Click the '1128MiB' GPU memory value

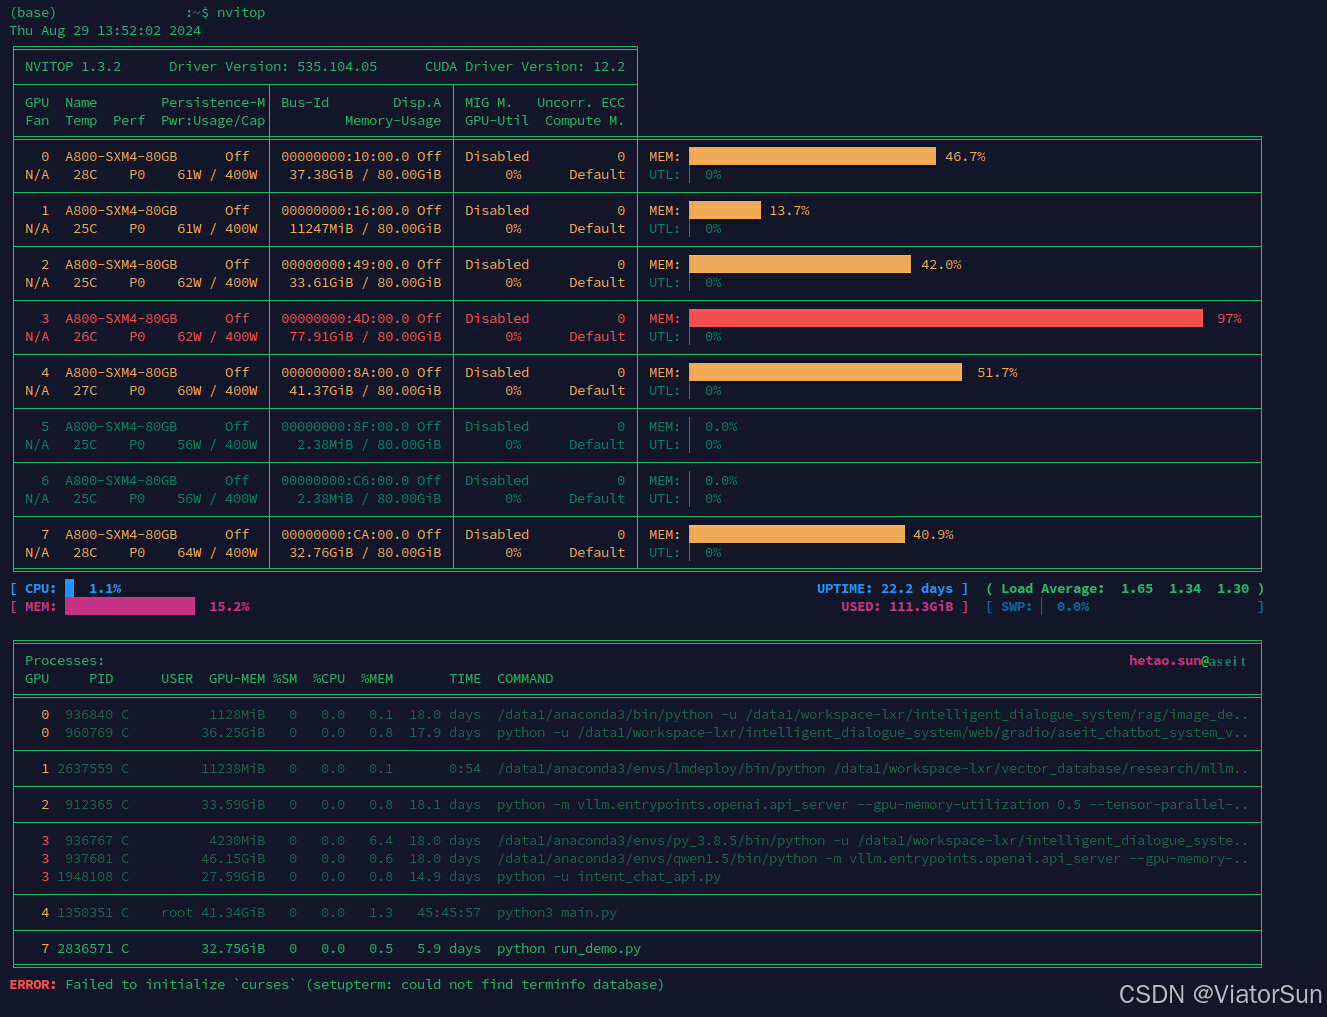pos(237,715)
